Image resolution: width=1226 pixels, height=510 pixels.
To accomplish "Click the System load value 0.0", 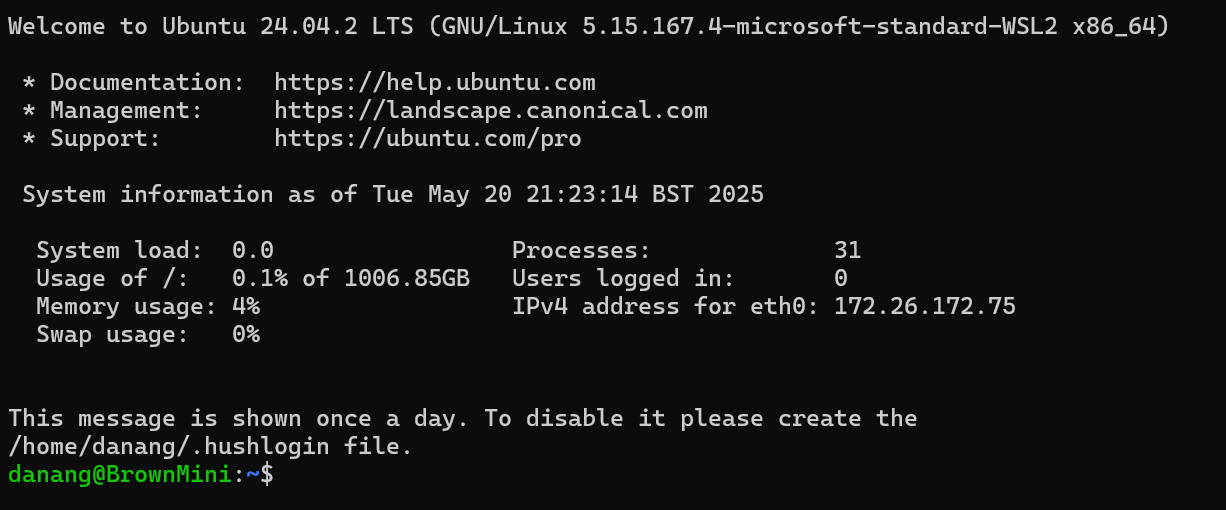I will pos(253,250).
